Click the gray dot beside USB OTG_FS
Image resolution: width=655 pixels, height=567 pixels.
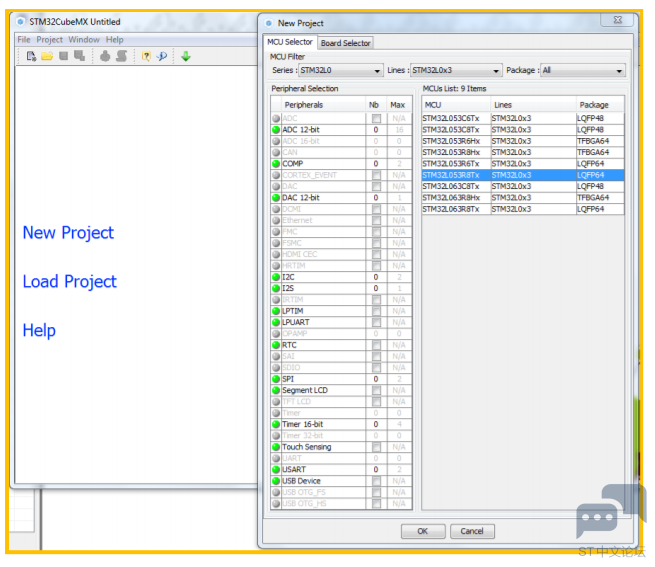[276, 492]
